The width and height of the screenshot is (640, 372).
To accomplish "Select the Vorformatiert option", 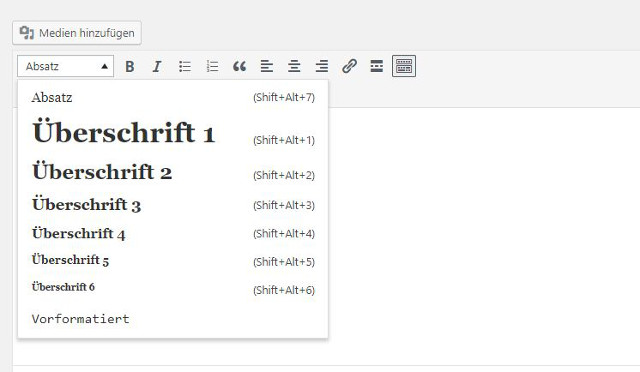I will (x=173, y=319).
